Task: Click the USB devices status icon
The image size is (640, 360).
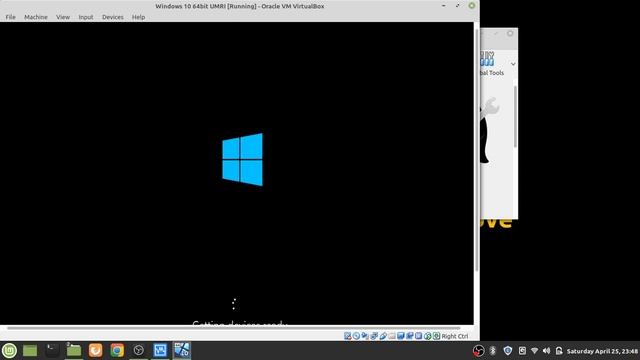Action: 383,336
